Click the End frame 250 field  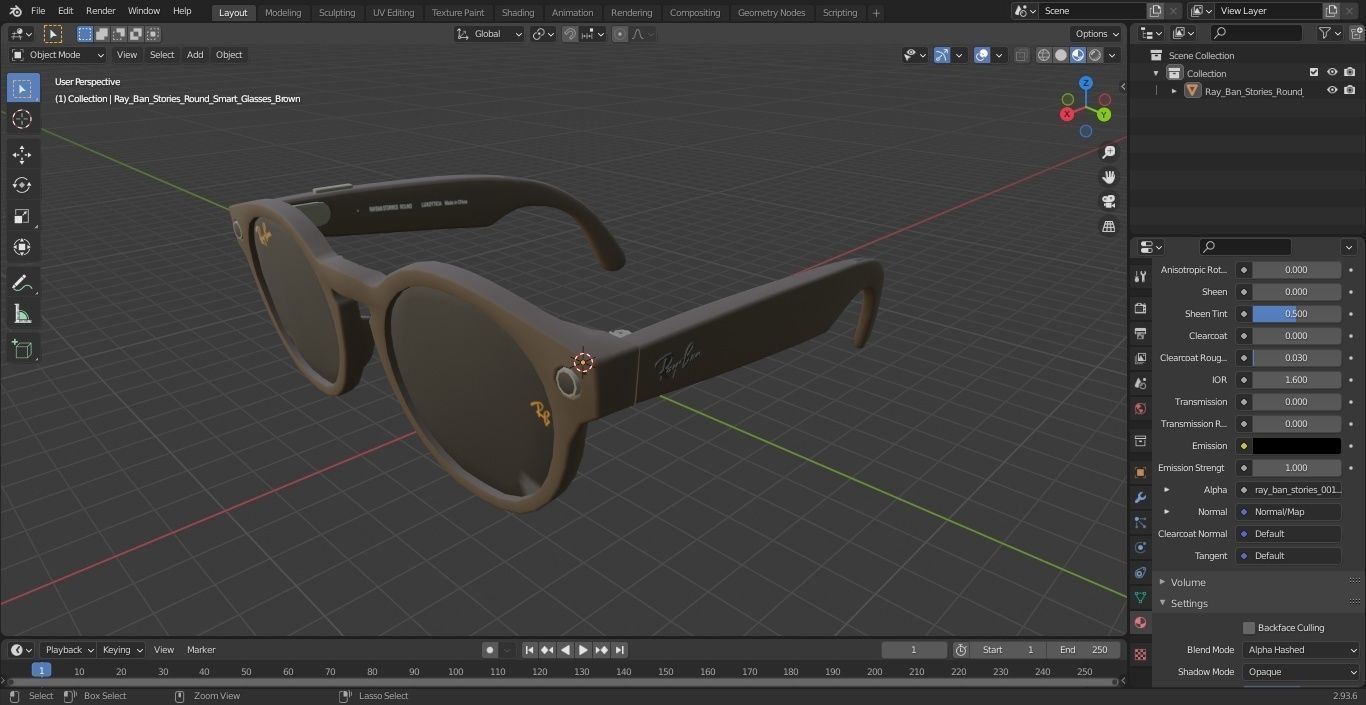1084,650
